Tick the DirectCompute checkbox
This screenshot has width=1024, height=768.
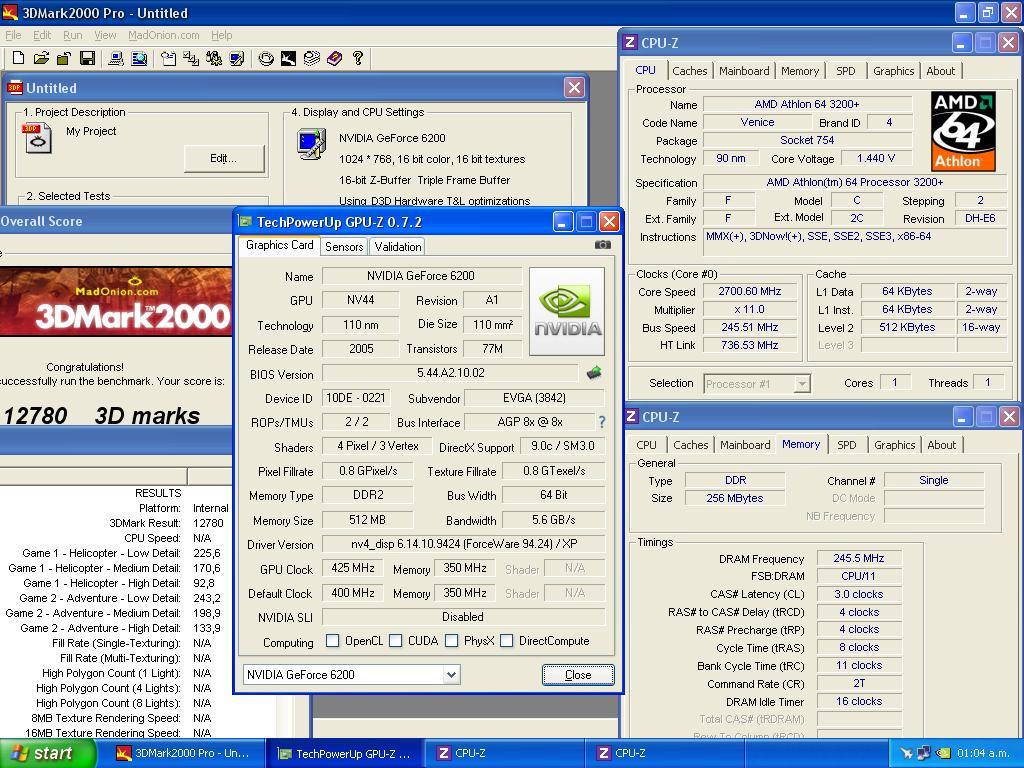[506, 641]
